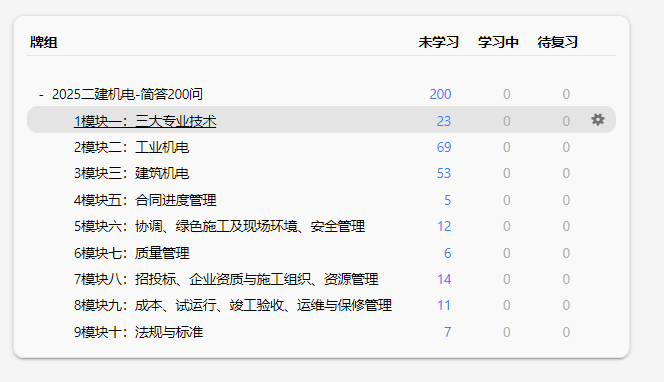The height and width of the screenshot is (382, 664).
Task: Open deck 7模块八 招投标、企业资质
Action: pyautogui.click(x=226, y=280)
